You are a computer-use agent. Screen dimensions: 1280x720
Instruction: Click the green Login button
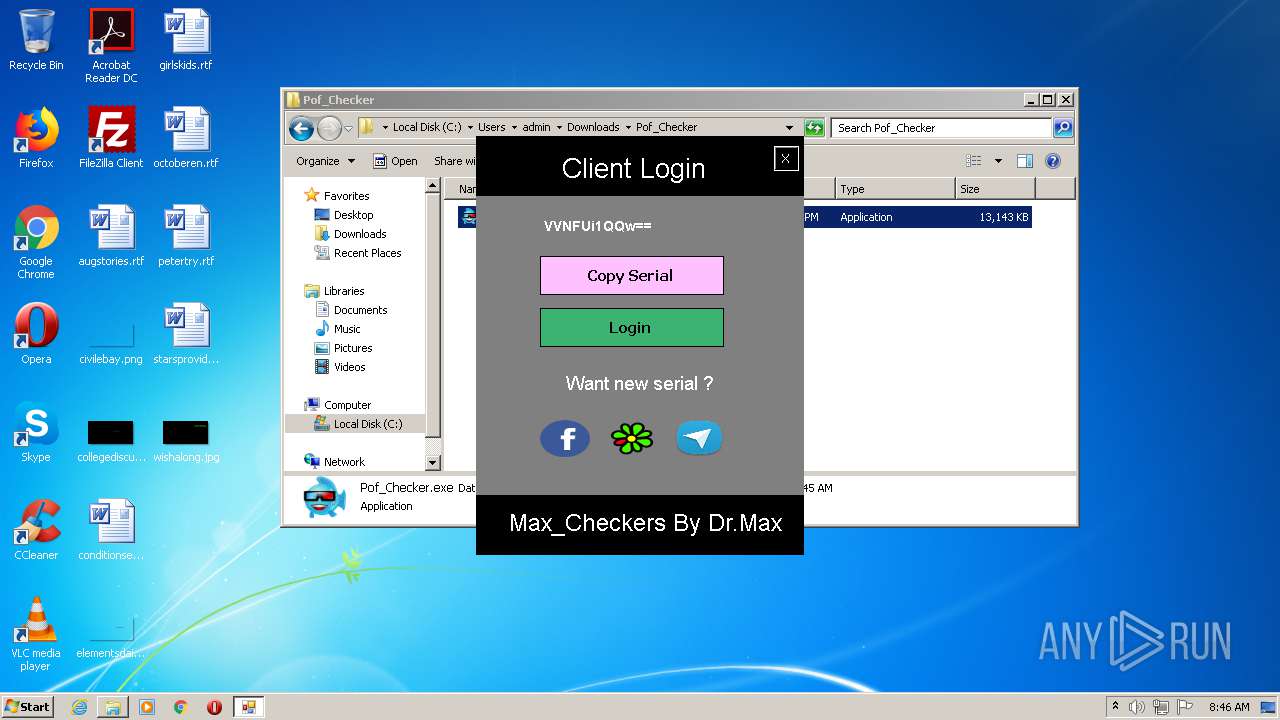tap(632, 327)
